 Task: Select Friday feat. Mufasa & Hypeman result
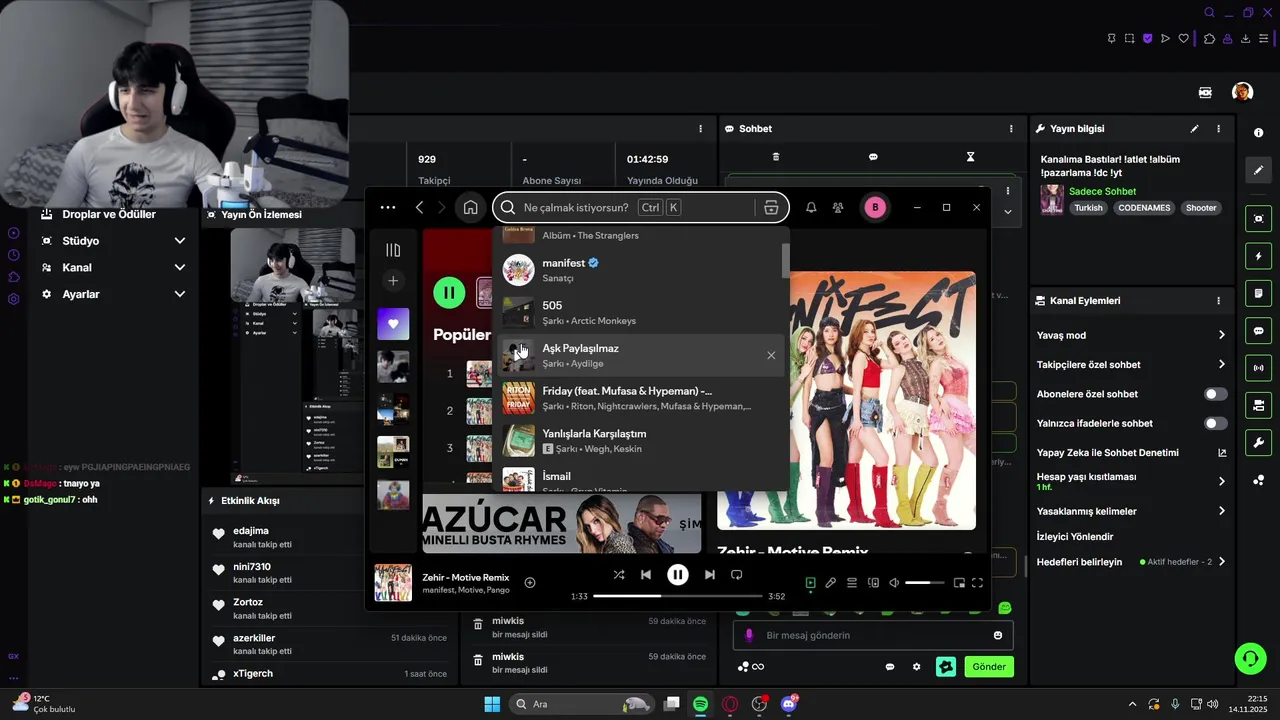[x=640, y=398]
